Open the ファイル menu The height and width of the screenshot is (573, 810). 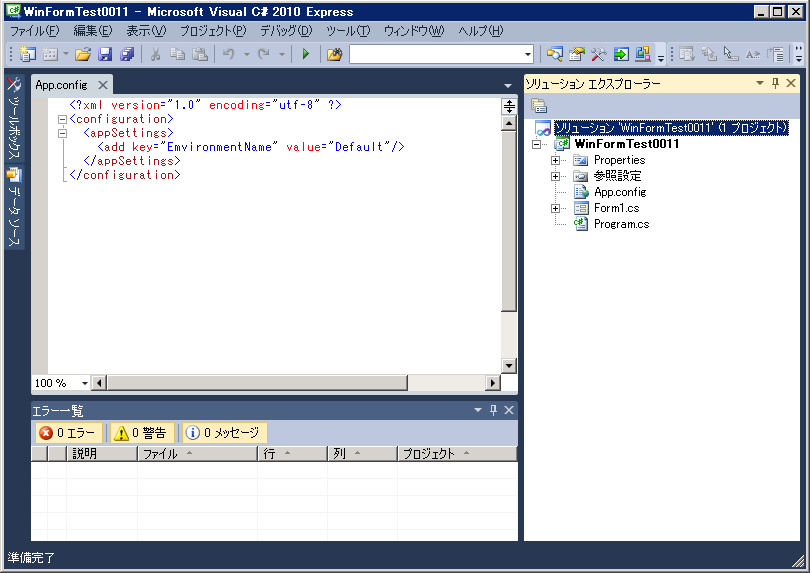pos(35,31)
